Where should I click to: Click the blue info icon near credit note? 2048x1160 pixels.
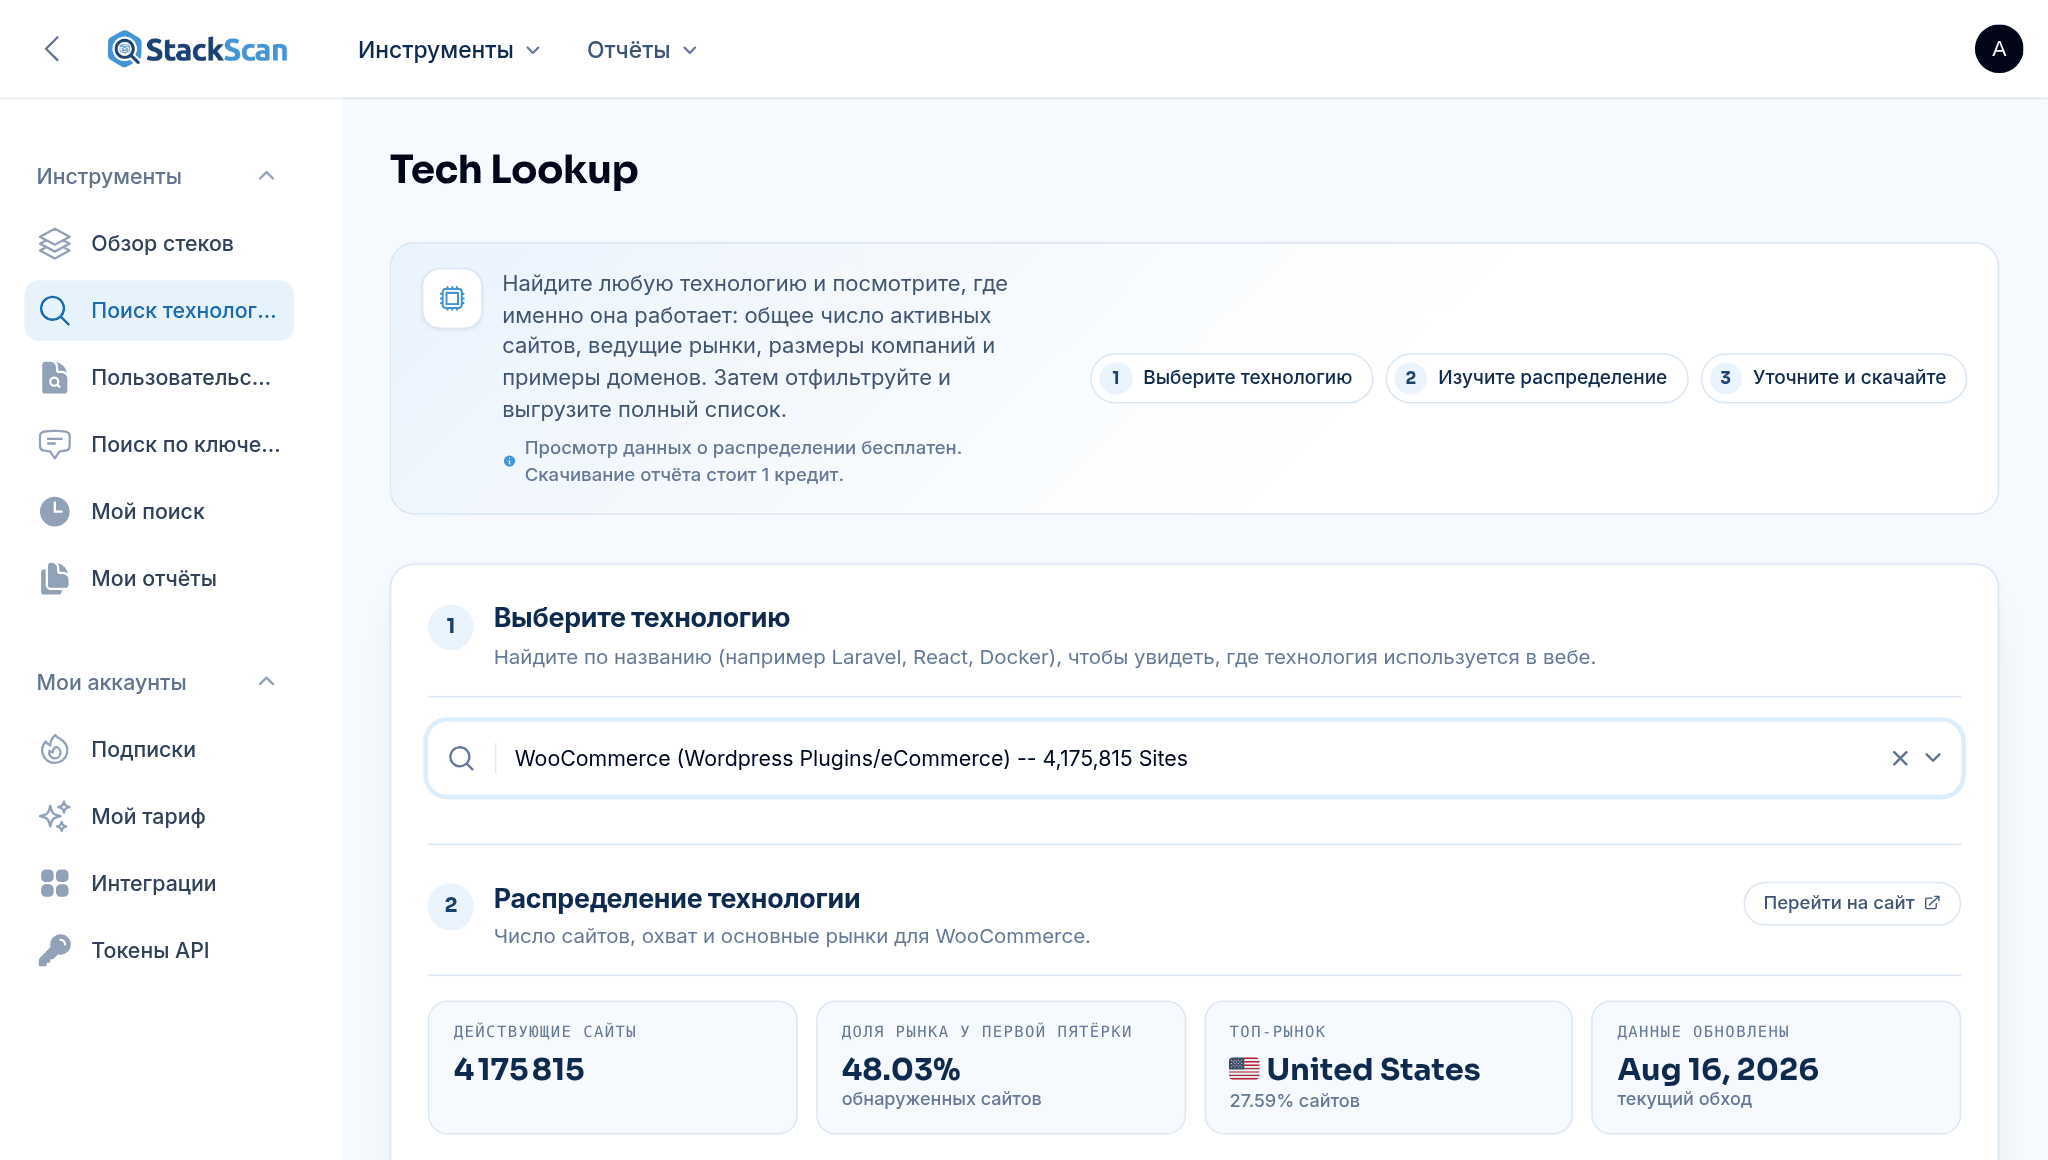(x=509, y=461)
